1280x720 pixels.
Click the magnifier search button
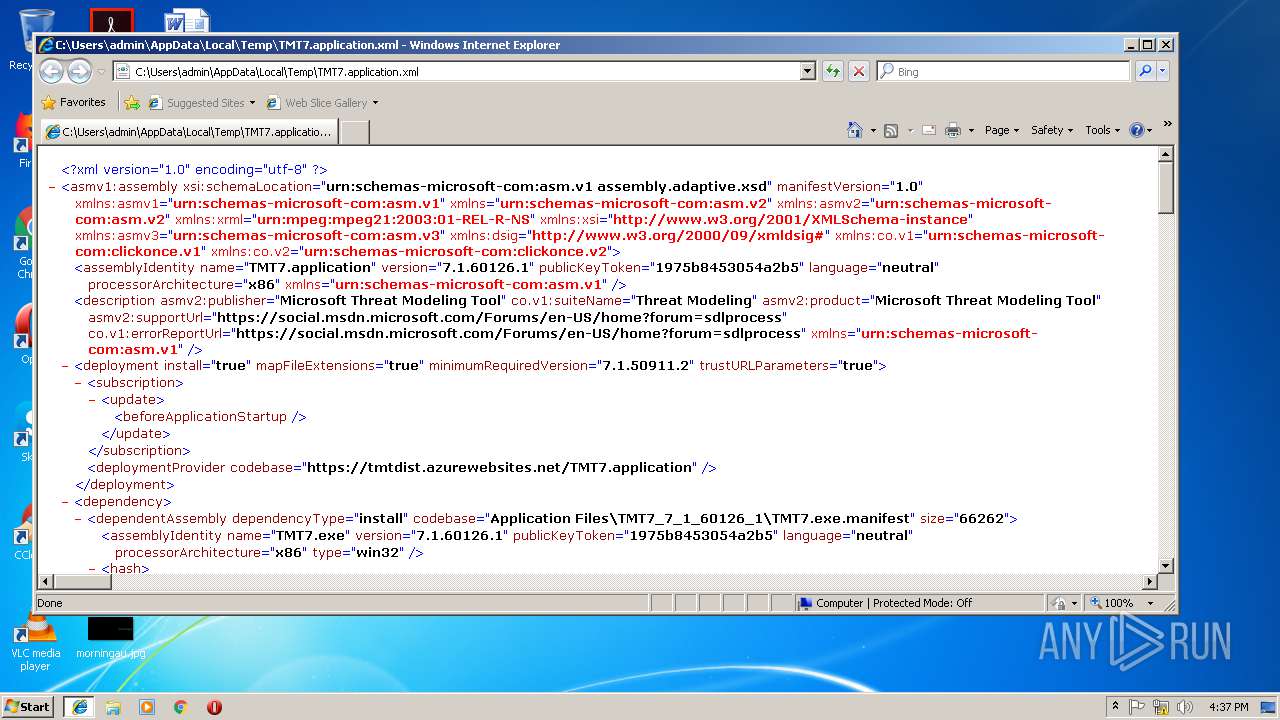[x=1145, y=72]
